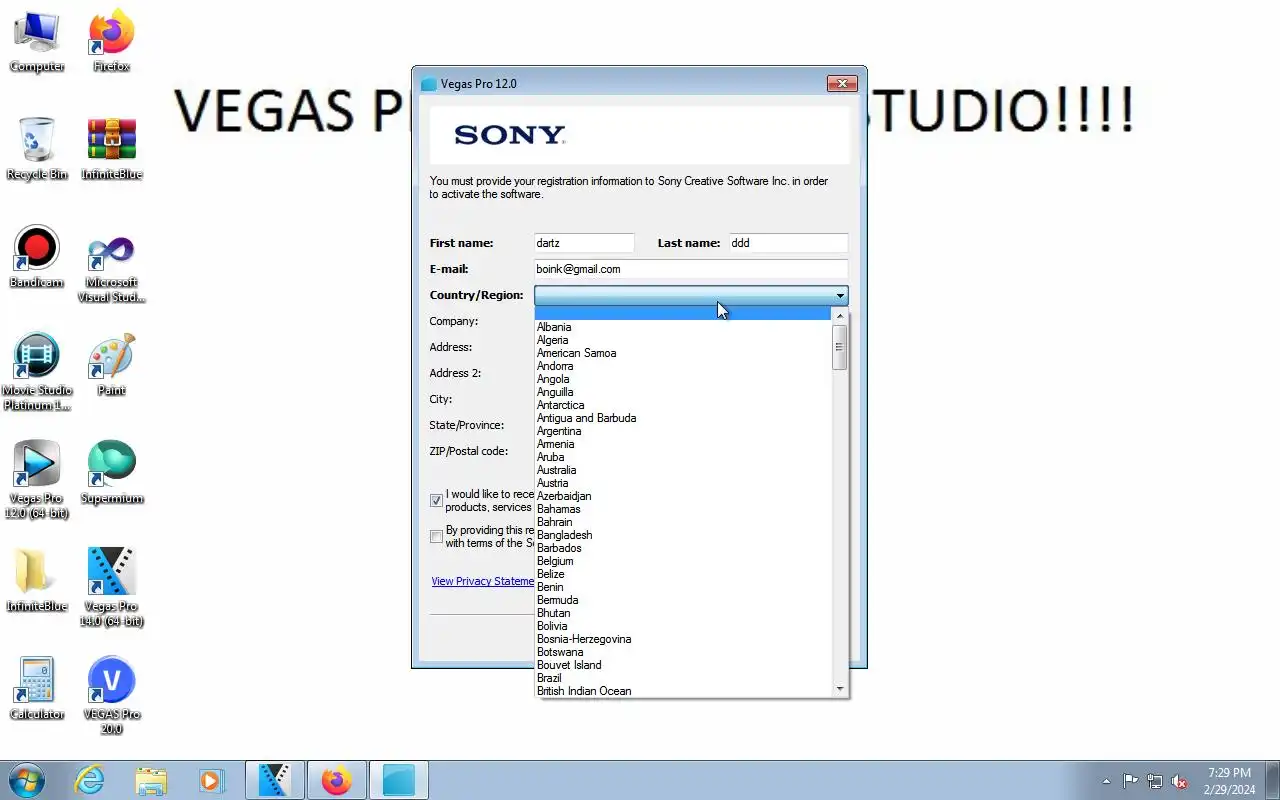Select the Bandicam desktop shortcut
The height and width of the screenshot is (800, 1280).
[x=37, y=258]
